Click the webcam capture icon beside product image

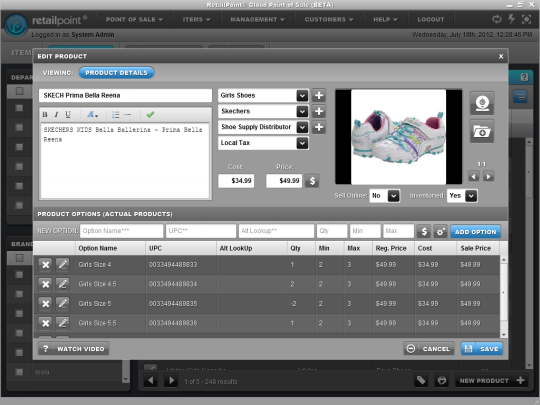(482, 103)
